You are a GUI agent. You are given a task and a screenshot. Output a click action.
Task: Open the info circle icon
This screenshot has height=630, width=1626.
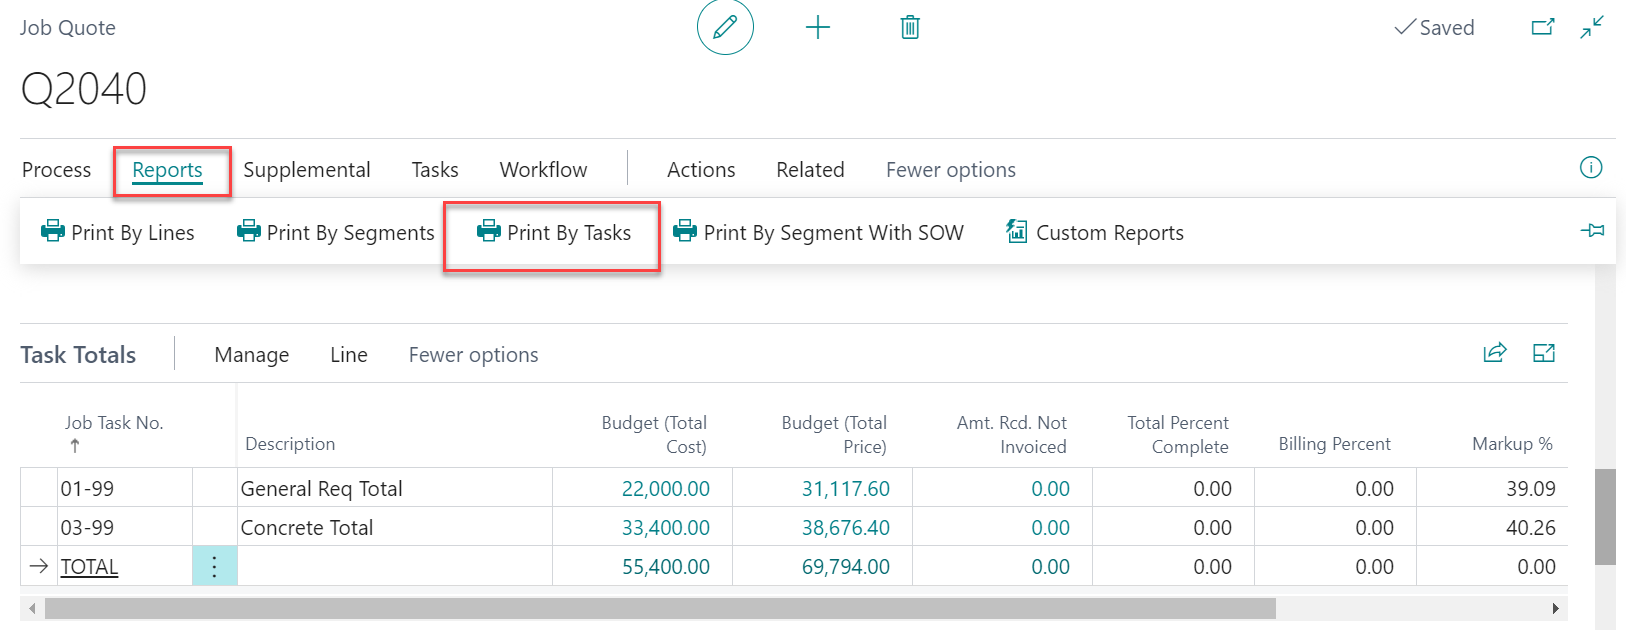[x=1590, y=168]
